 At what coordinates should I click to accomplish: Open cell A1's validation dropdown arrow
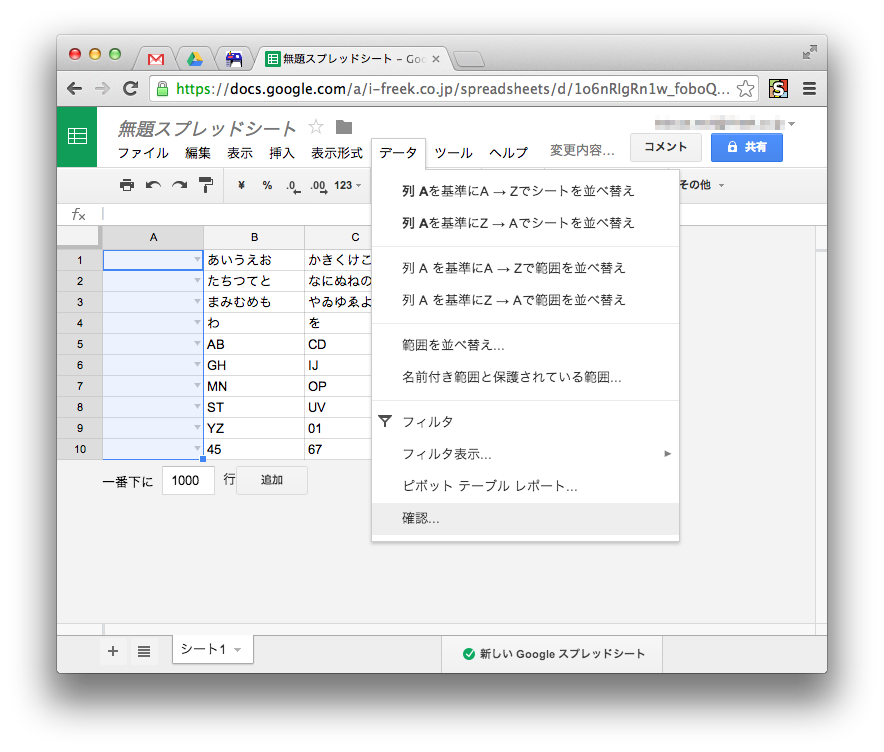click(196, 259)
